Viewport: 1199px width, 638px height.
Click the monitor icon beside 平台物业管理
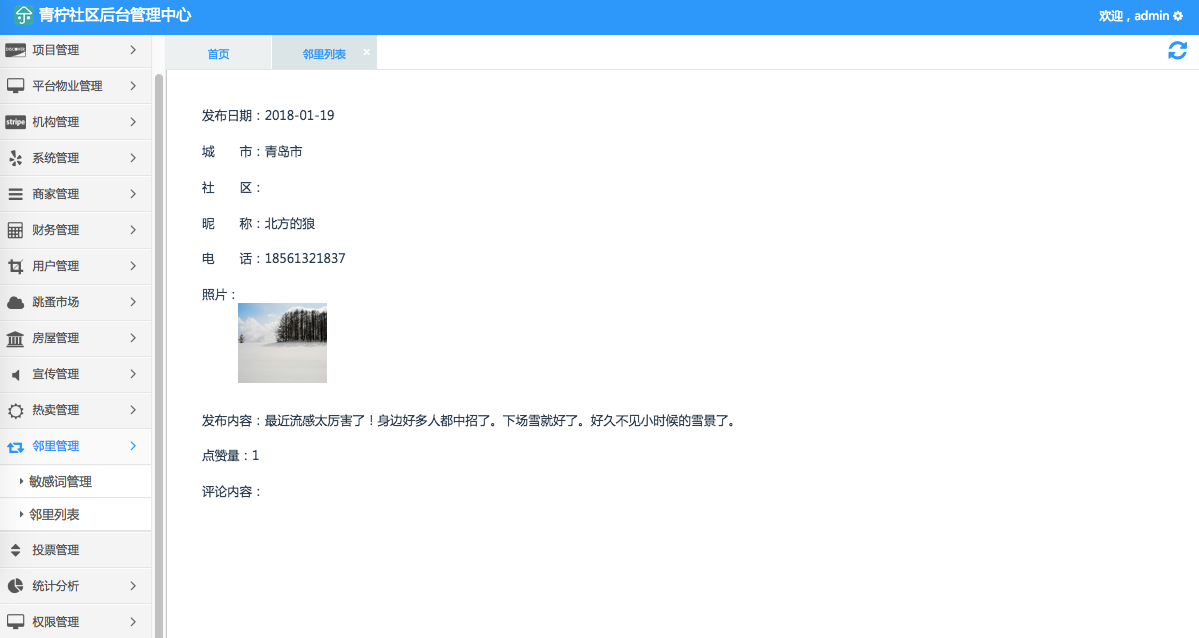[x=15, y=86]
